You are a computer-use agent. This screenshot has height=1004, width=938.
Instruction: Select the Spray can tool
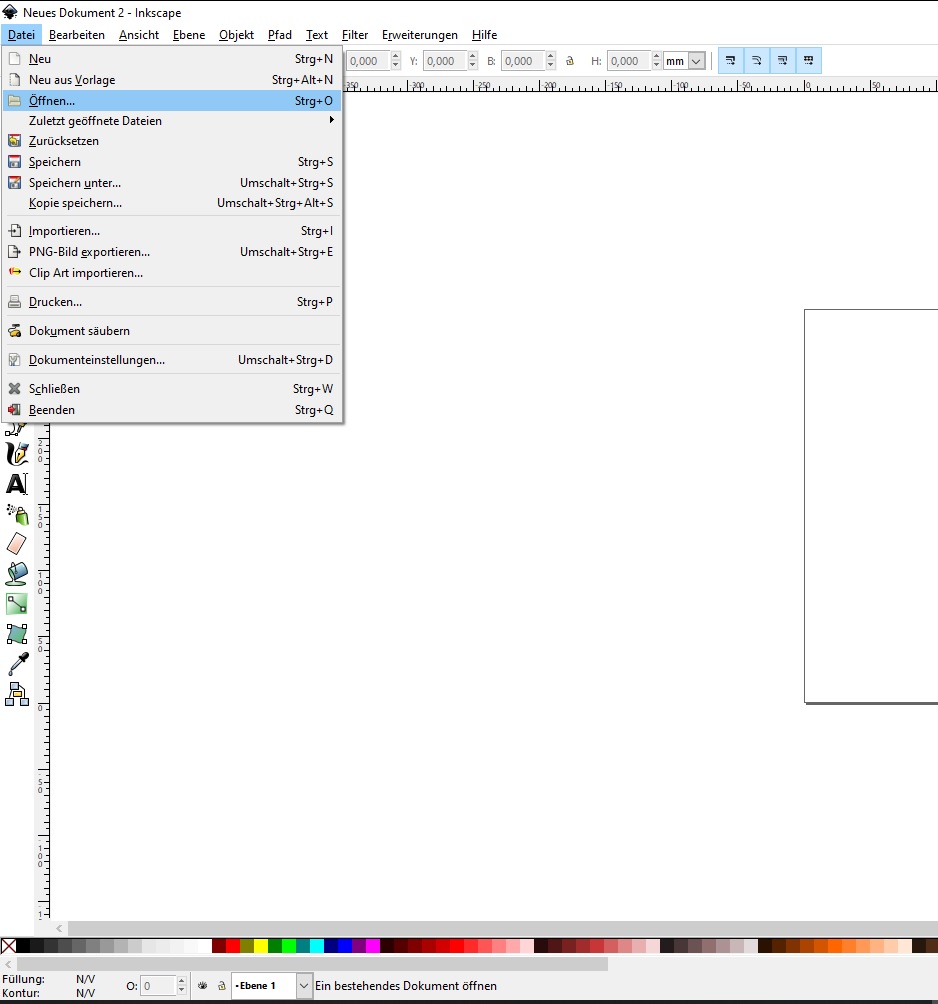17,514
